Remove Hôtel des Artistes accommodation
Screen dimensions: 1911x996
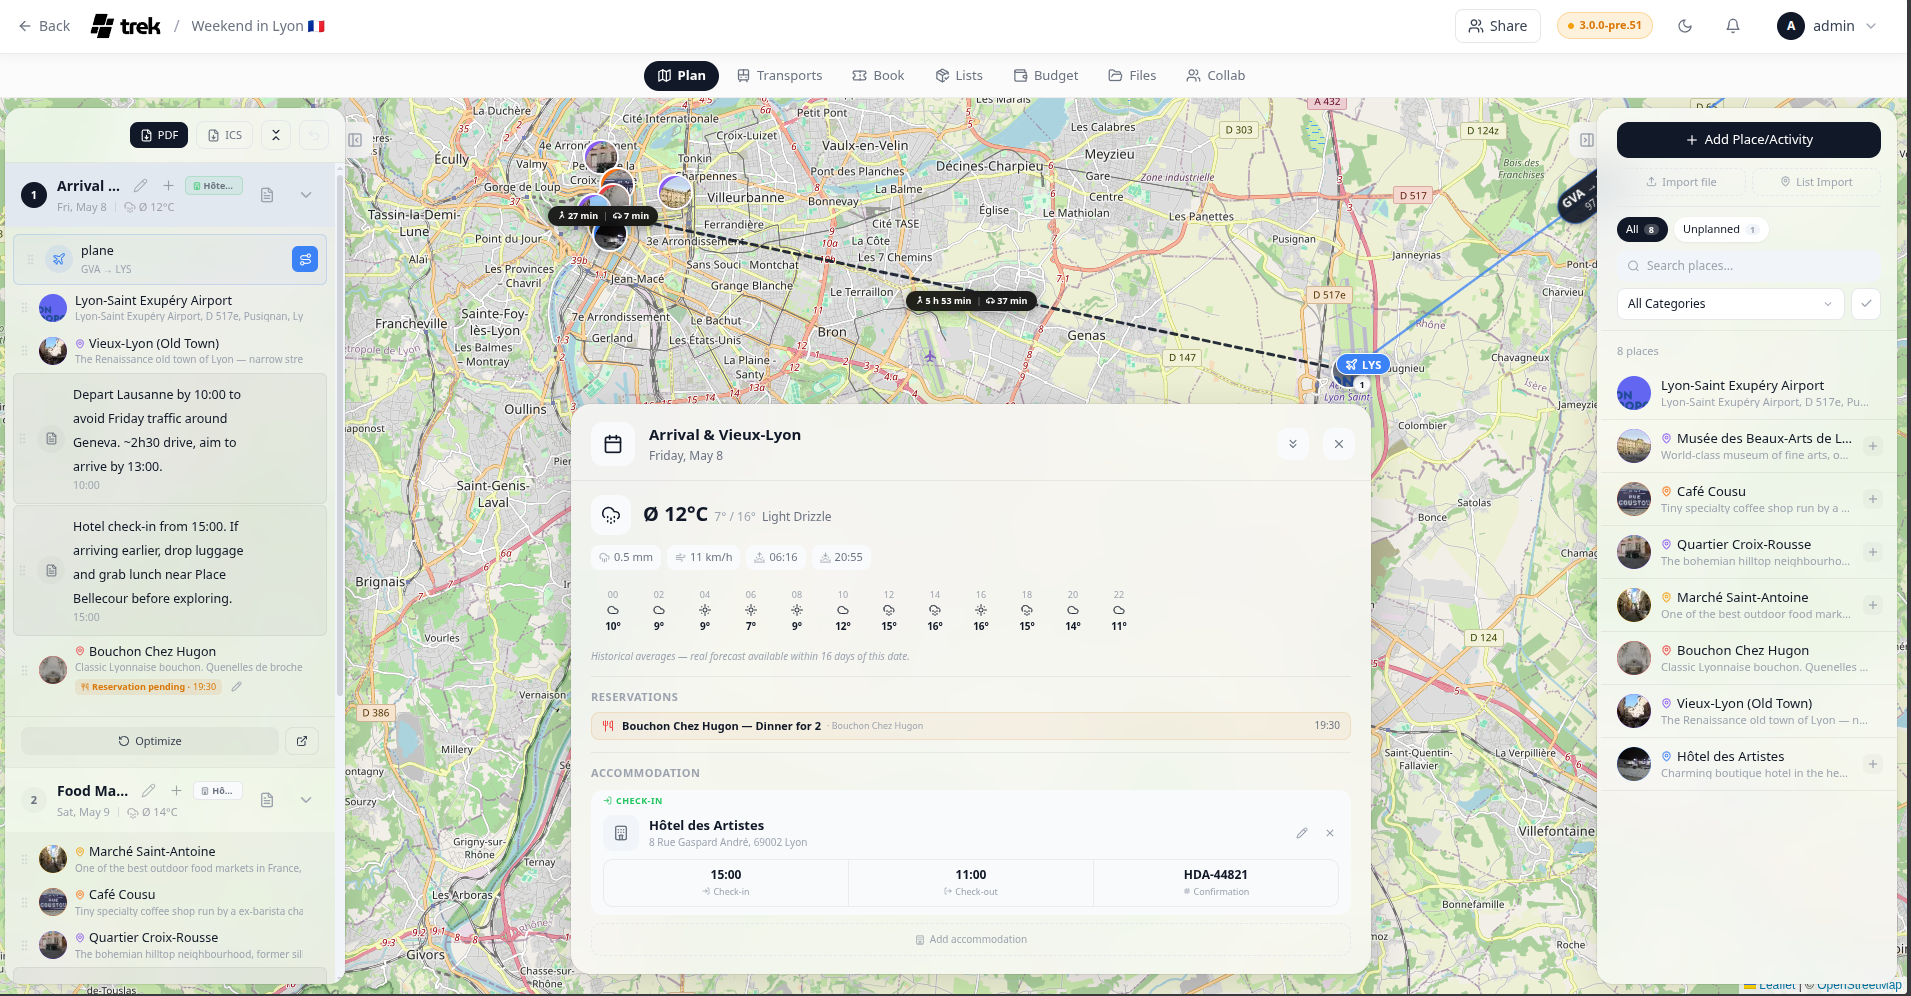[1330, 833]
